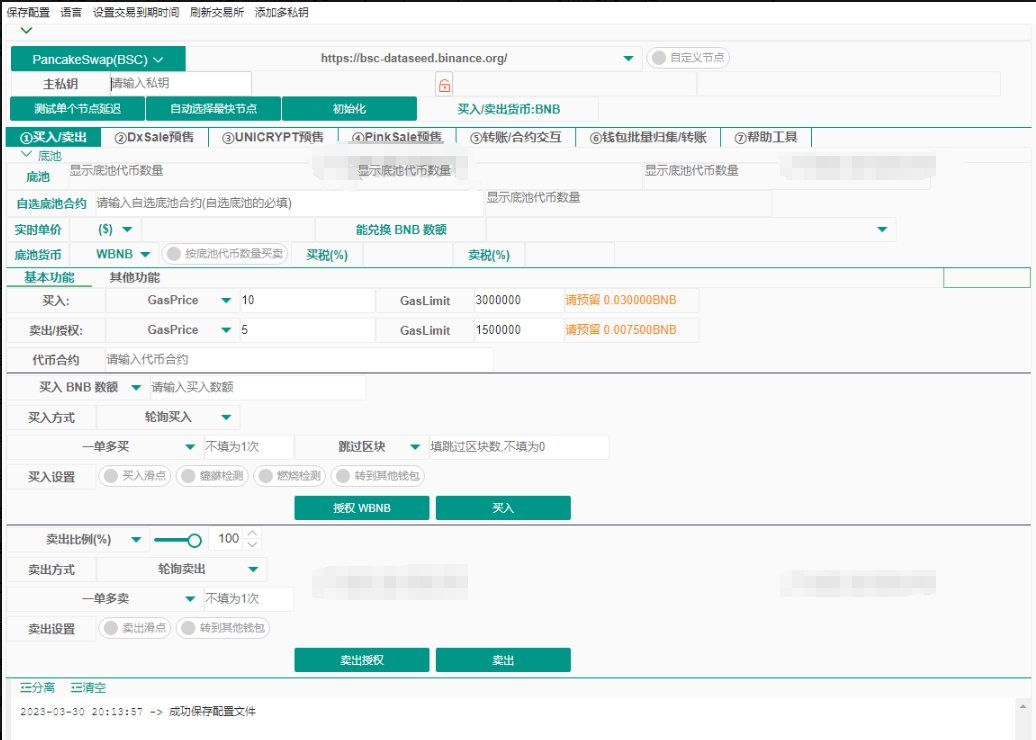
Task: Switch to the ⑥钱包批量归集/转账 tab
Action: click(648, 137)
